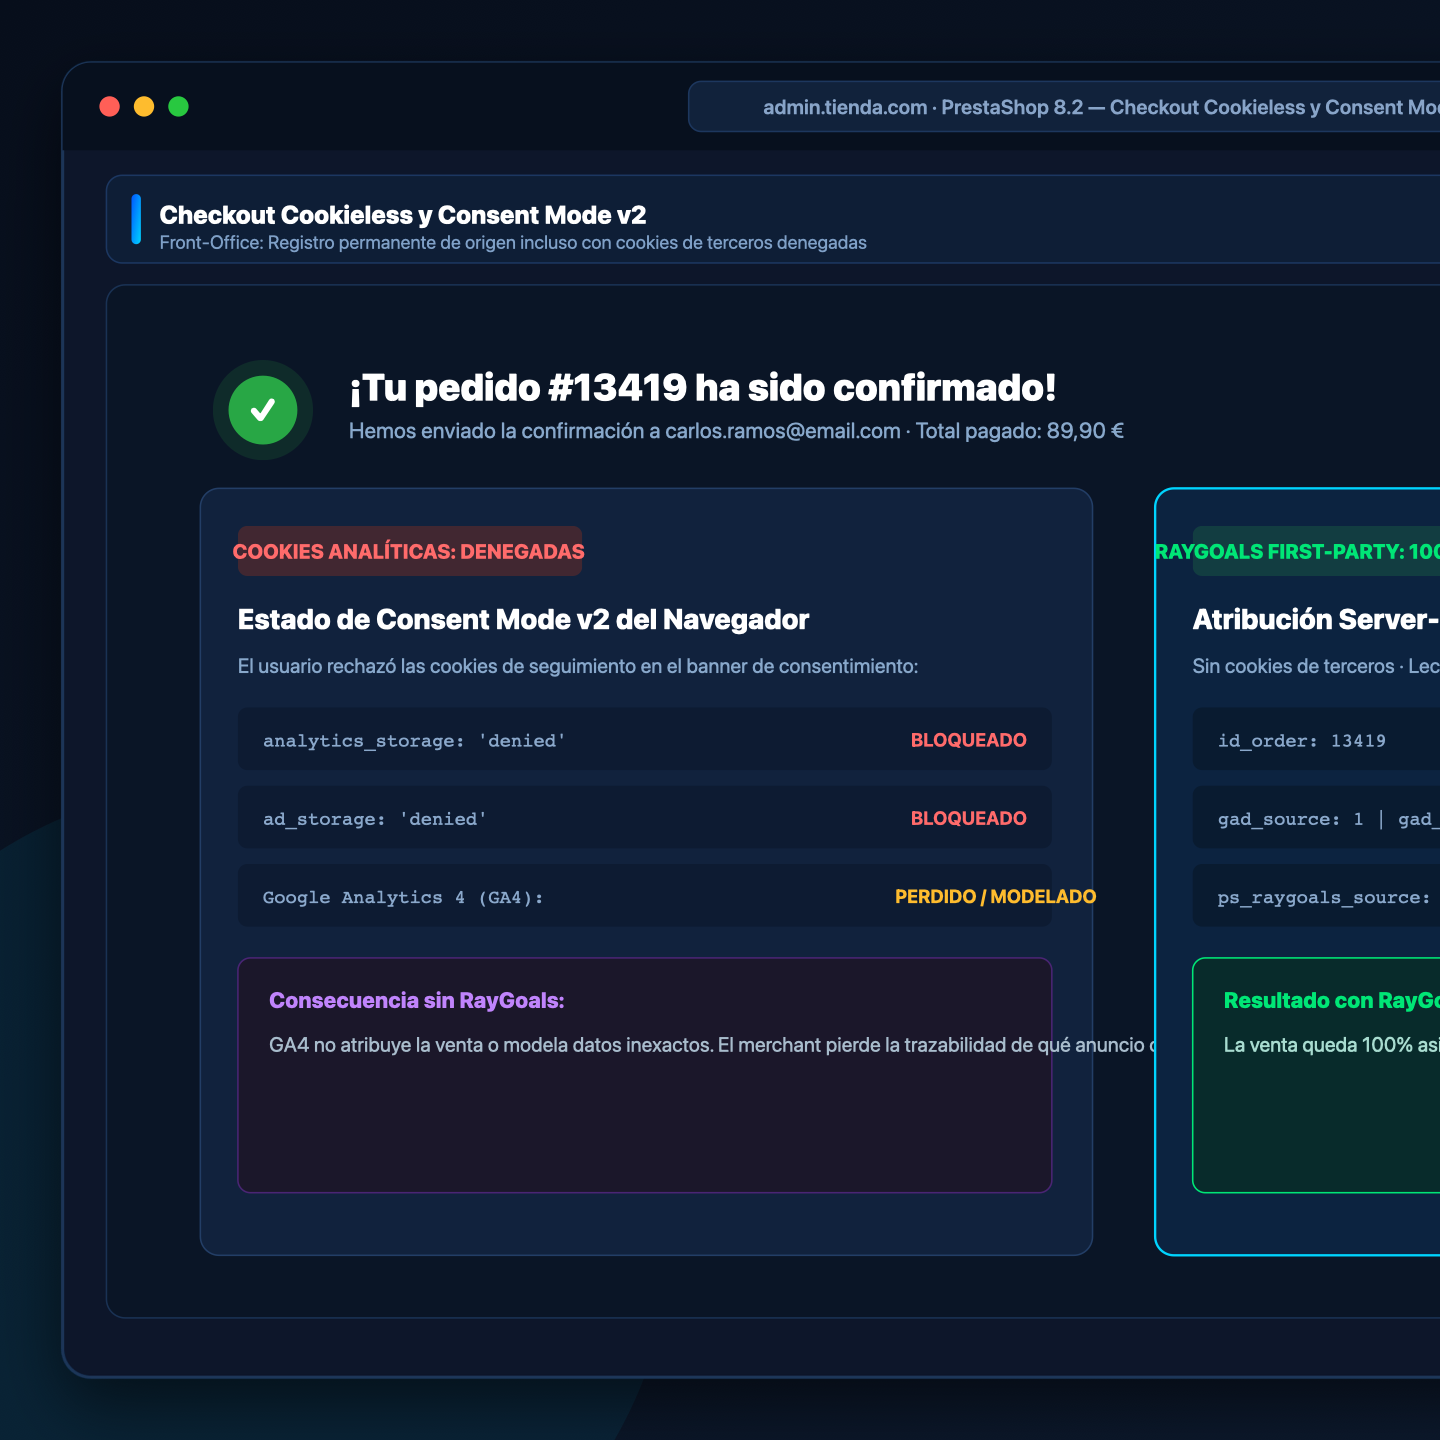Click the '¡Tu pedido #13419 ha sido confirmado!' title

click(x=703, y=388)
